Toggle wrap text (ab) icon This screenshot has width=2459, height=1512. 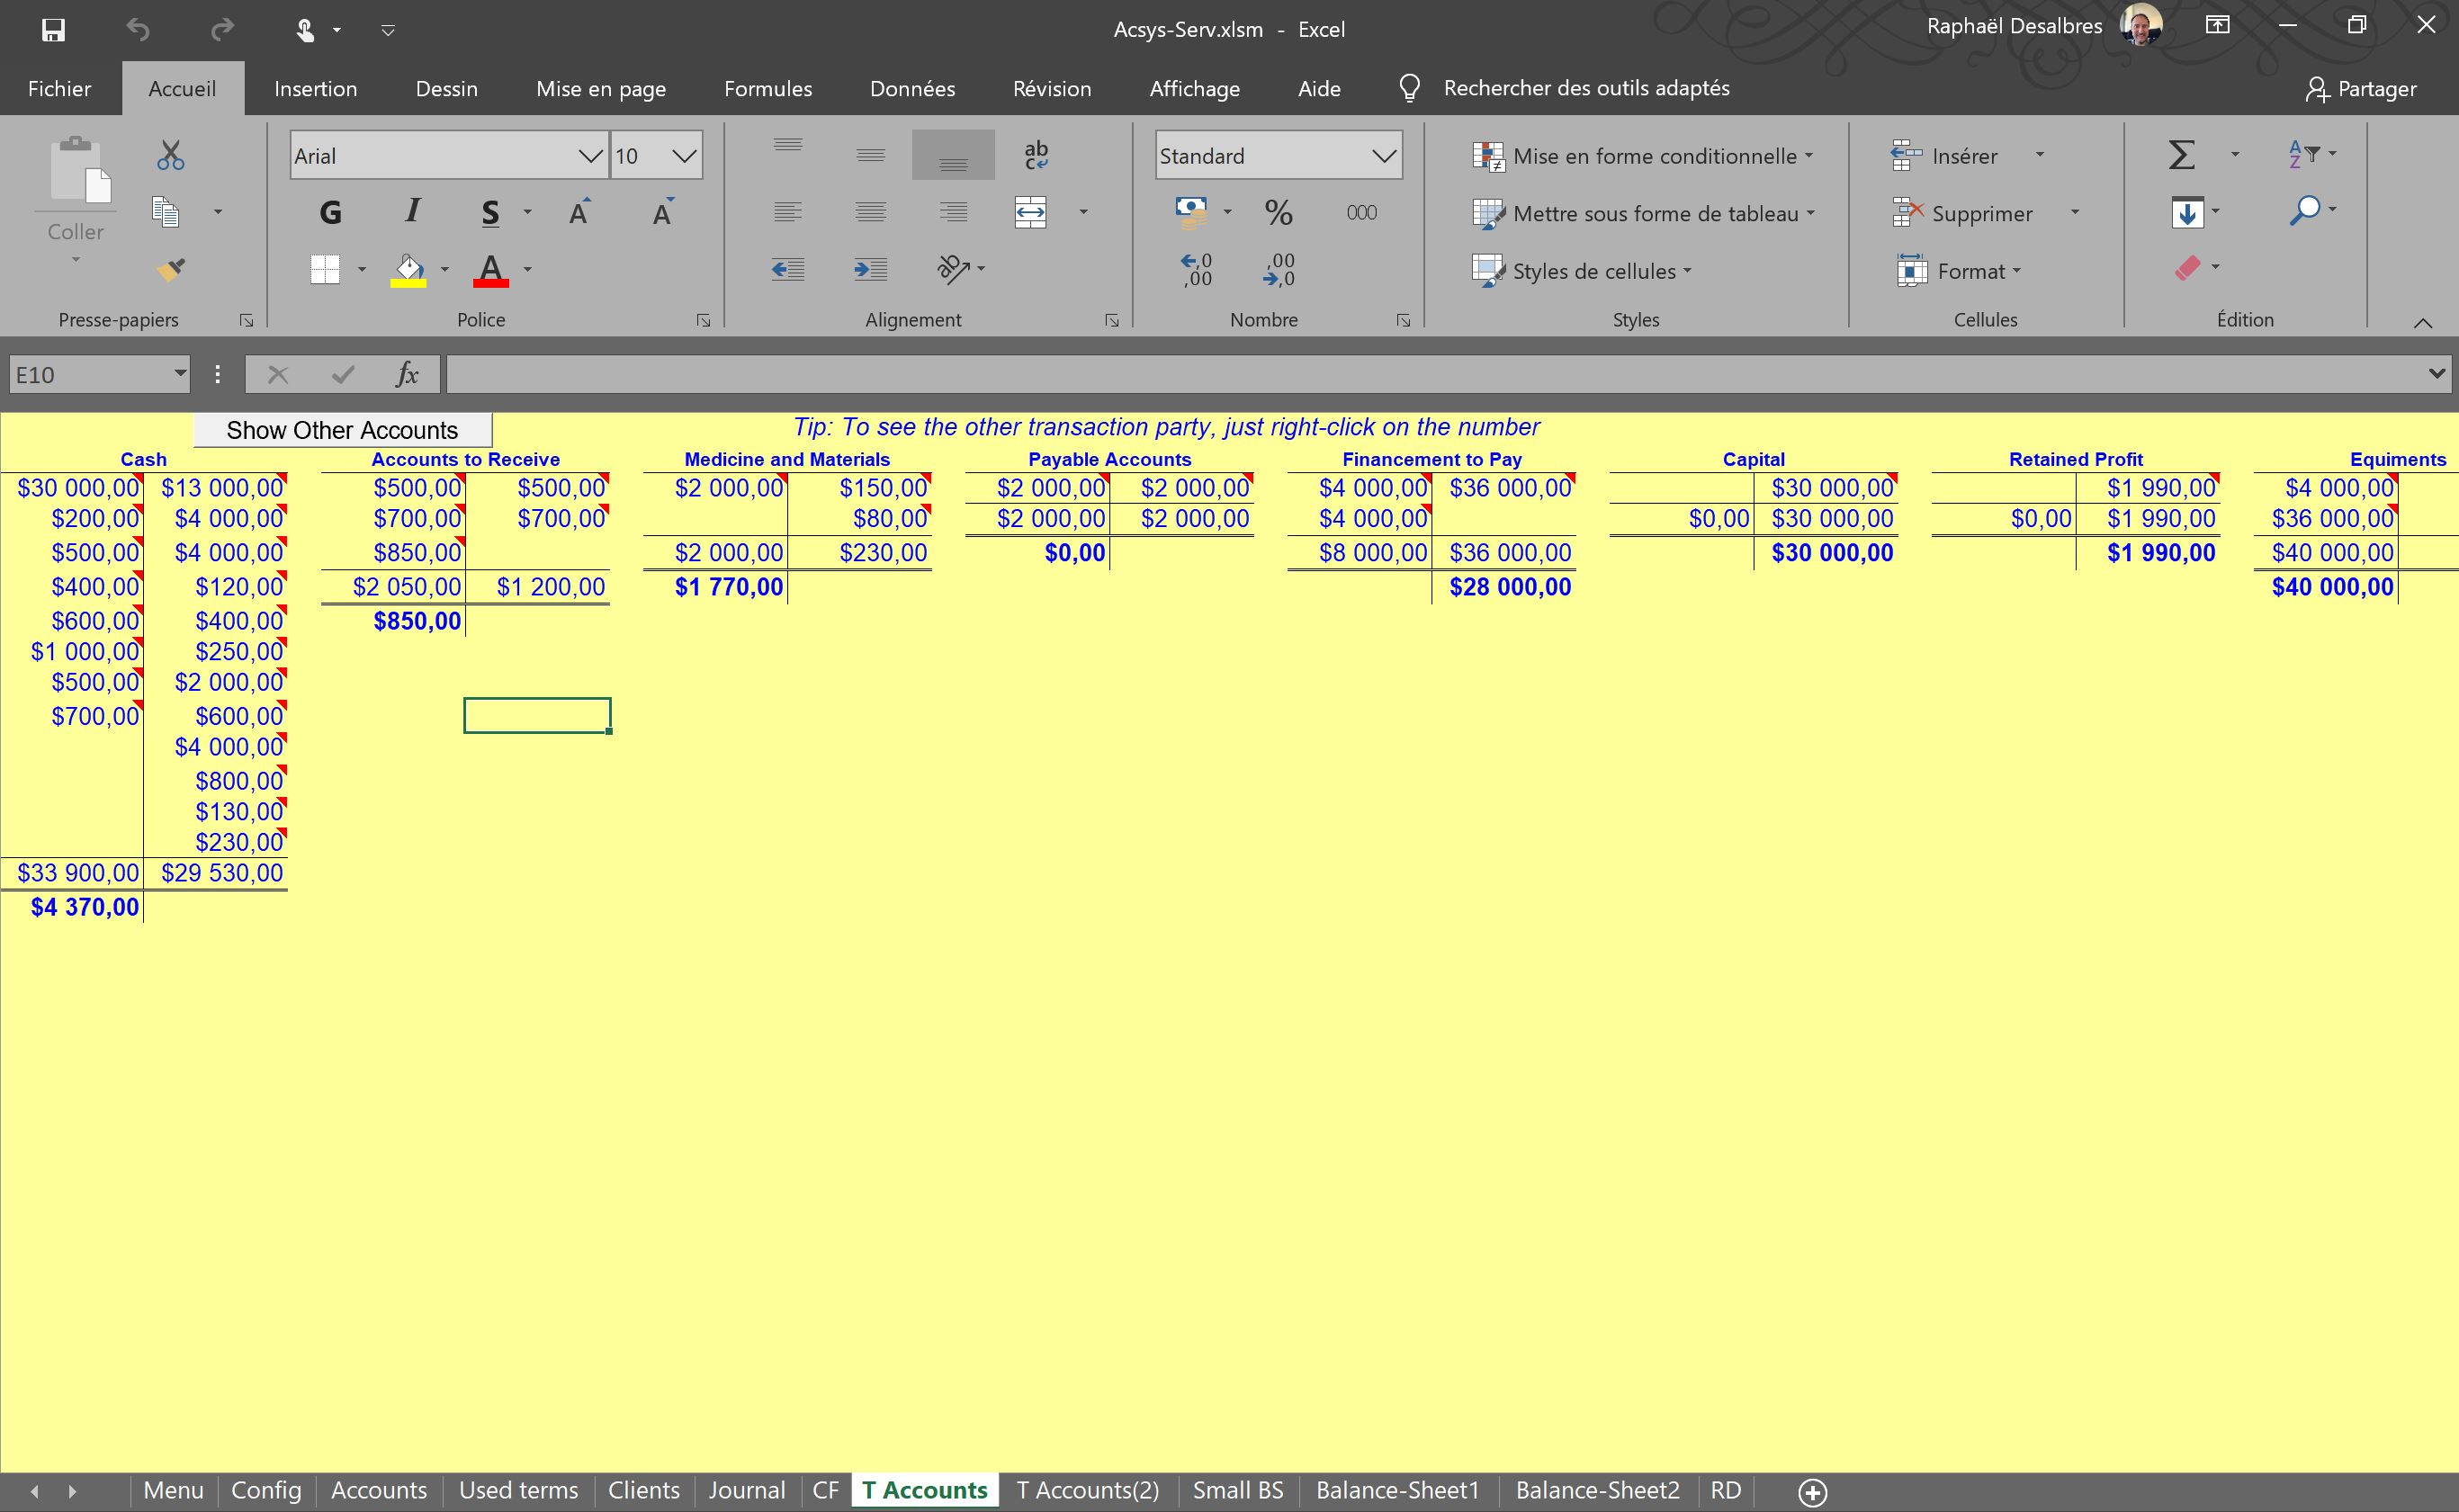(1036, 155)
